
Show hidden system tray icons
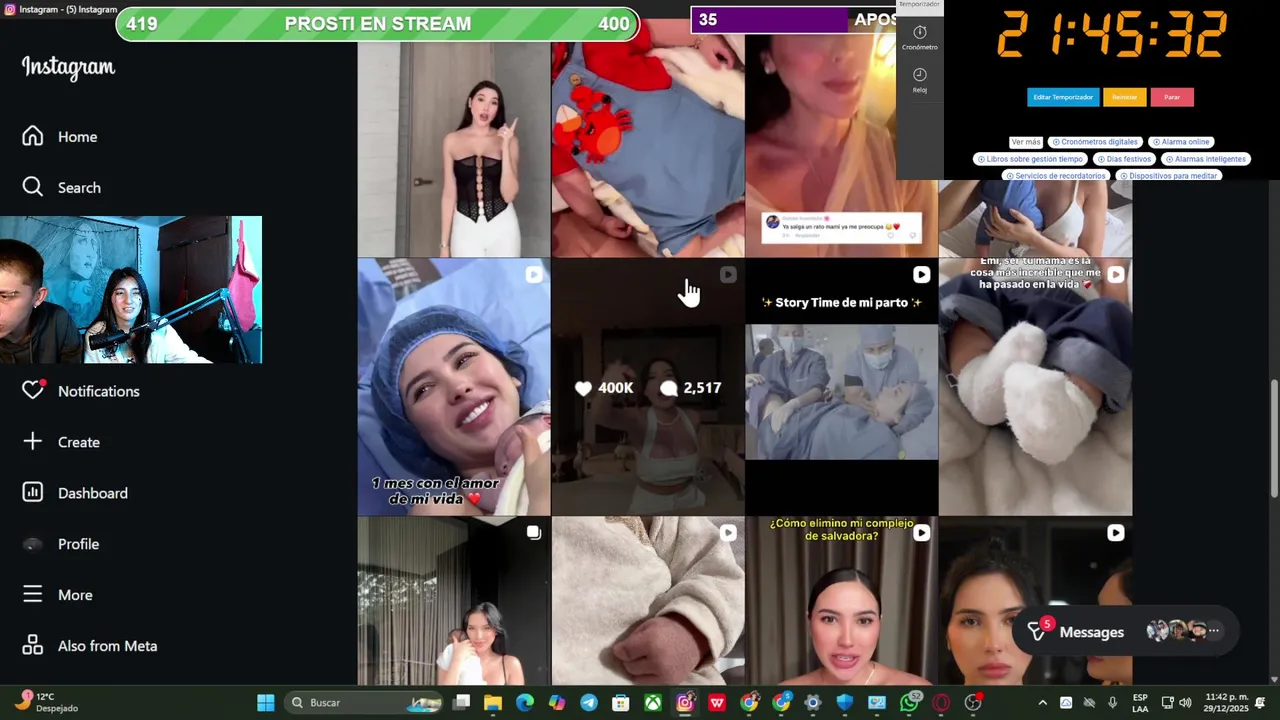coord(1042,703)
